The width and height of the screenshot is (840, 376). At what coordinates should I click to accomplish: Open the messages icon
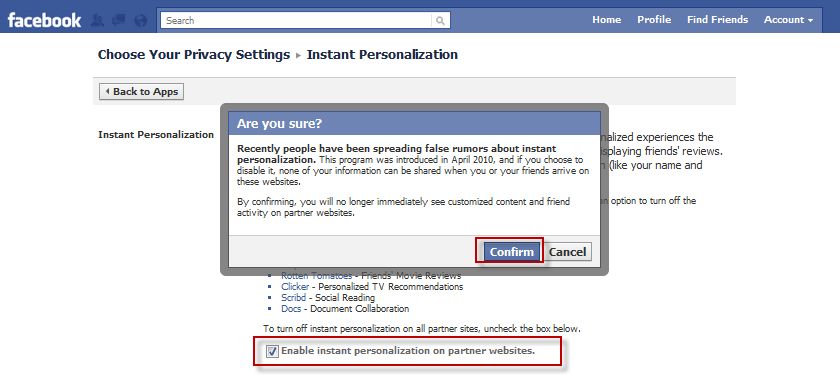coord(118,20)
